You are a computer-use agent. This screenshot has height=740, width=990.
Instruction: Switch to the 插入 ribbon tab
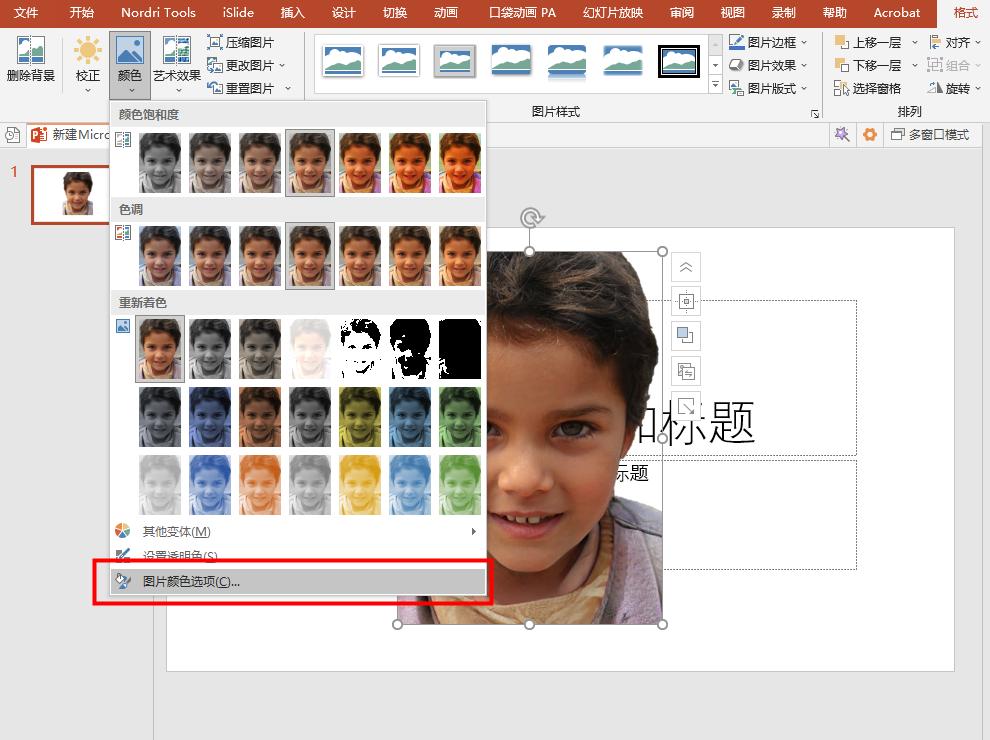coord(292,13)
